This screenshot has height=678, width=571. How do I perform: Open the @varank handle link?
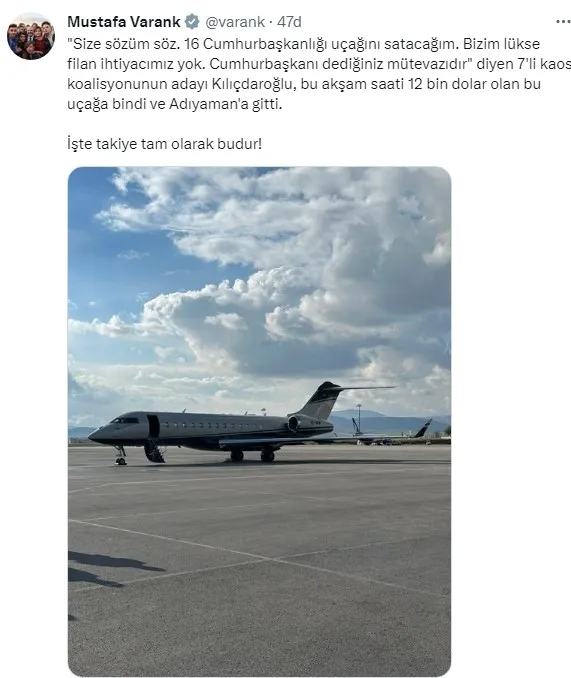[235, 22]
